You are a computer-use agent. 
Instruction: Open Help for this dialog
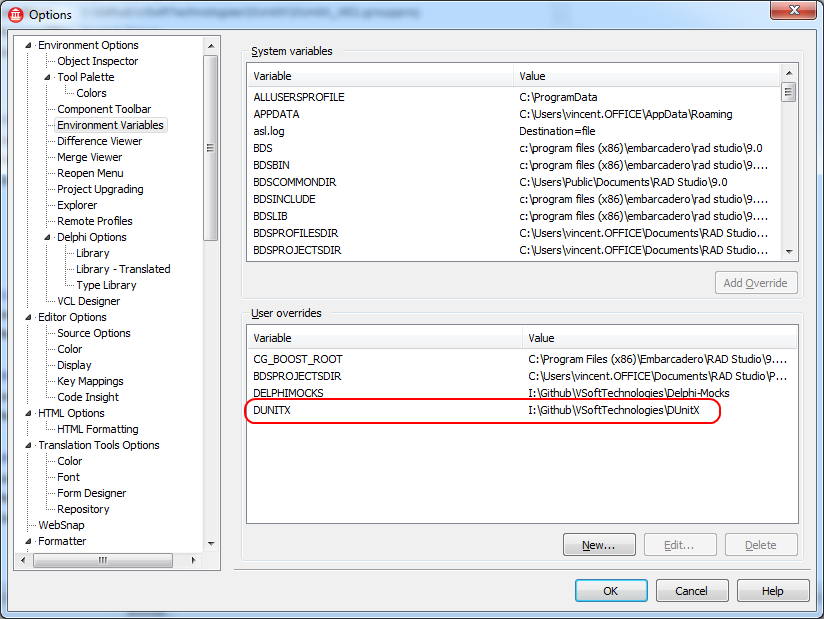point(773,591)
